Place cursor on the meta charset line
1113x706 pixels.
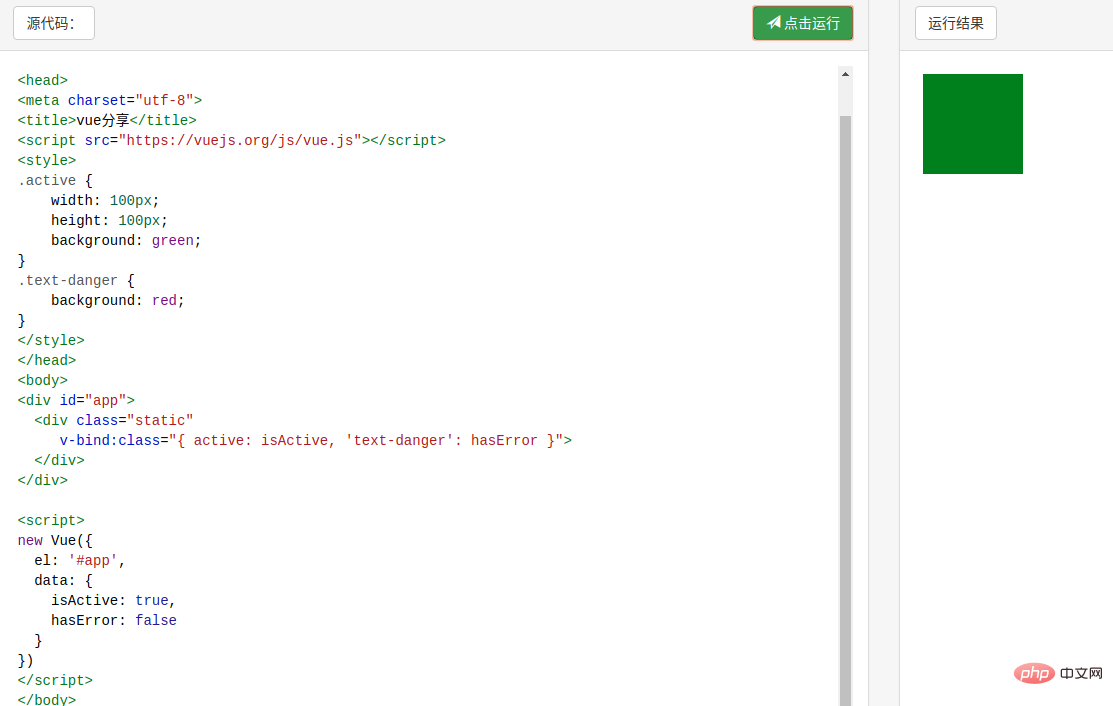[110, 100]
